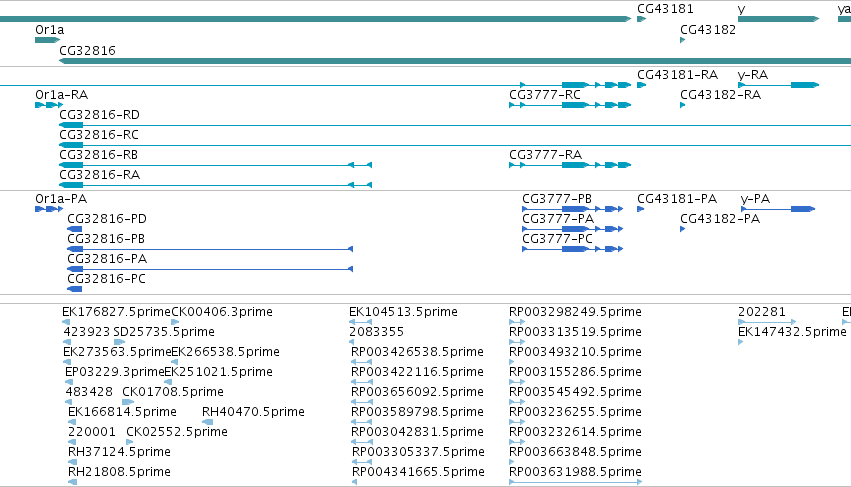The width and height of the screenshot is (851, 487).
Task: Click the CG32816-PA protein label
Action: [107, 259]
